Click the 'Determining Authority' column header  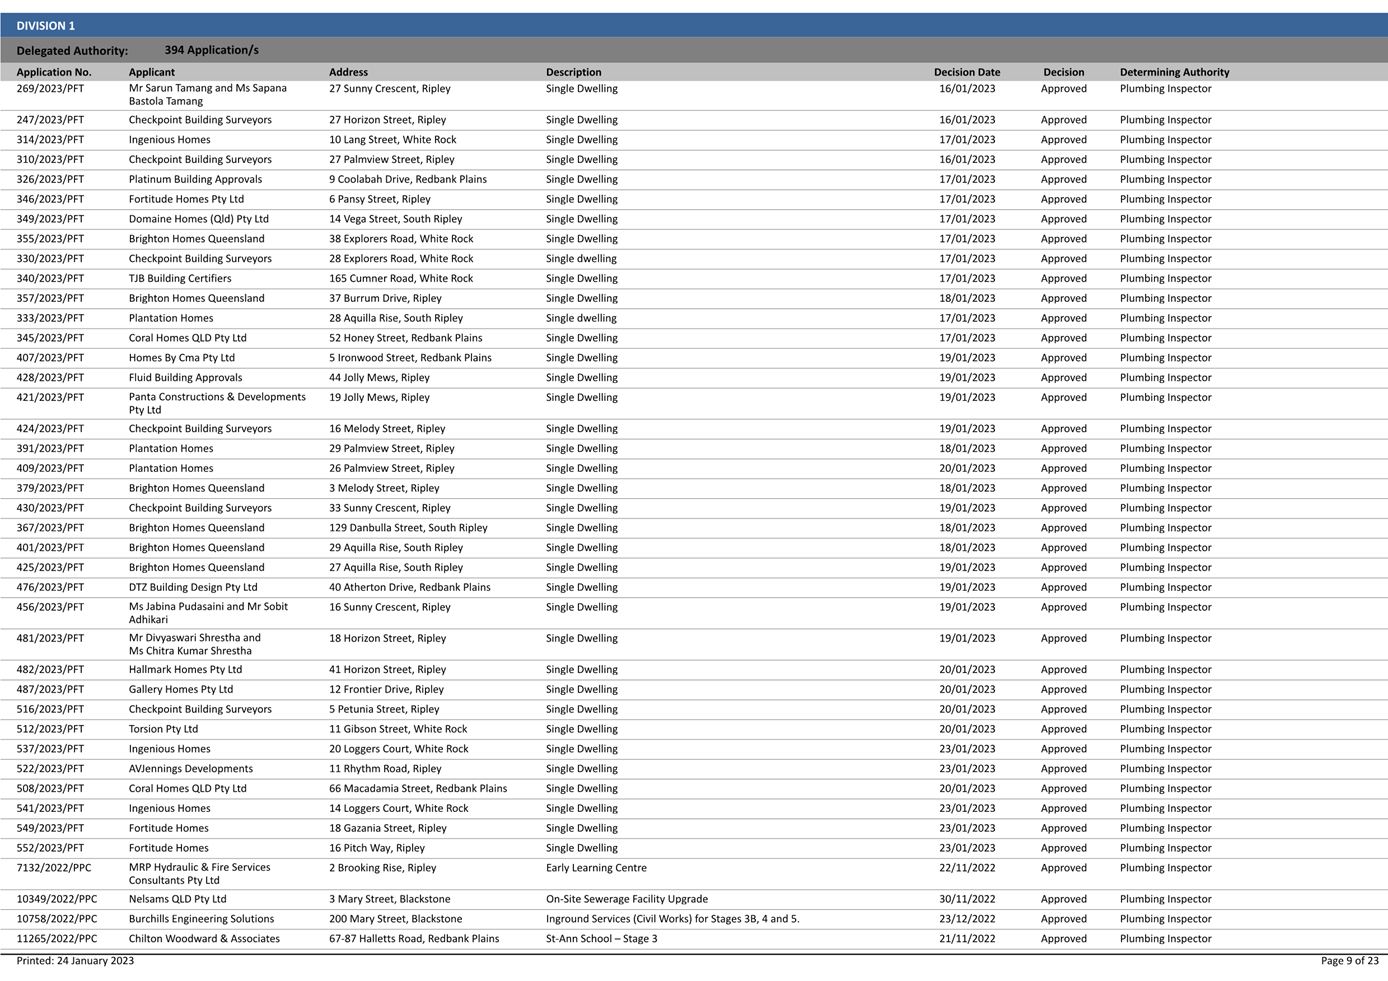pyautogui.click(x=1174, y=72)
